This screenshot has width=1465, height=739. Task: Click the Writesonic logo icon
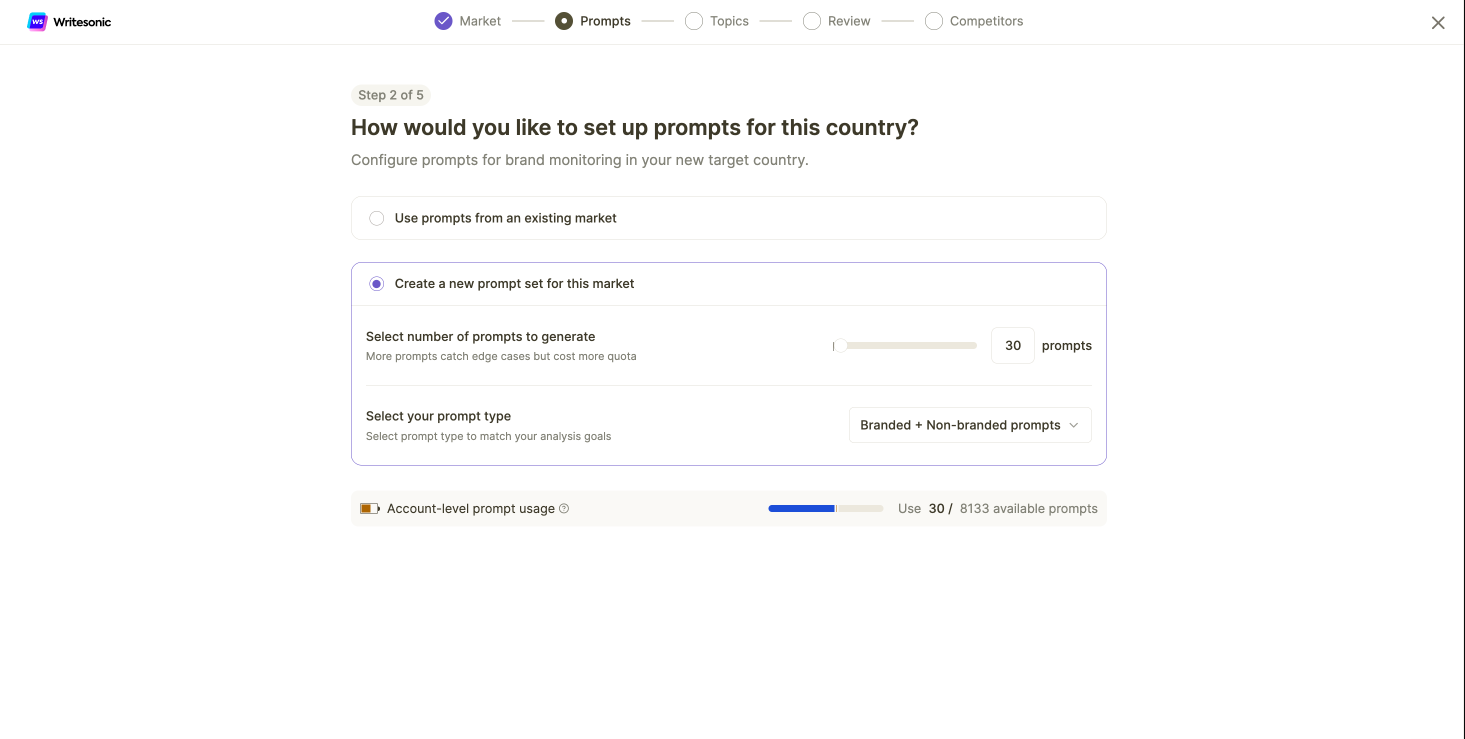tap(37, 22)
